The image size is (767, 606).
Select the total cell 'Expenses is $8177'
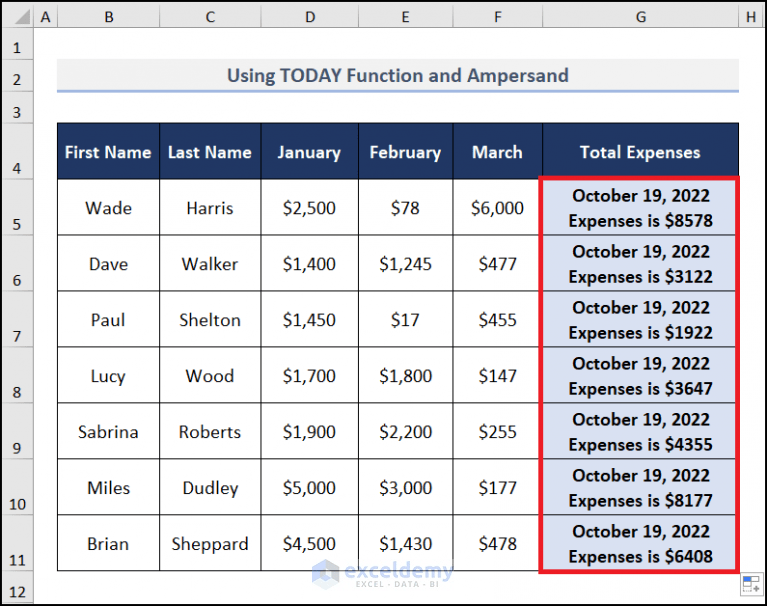click(640, 487)
